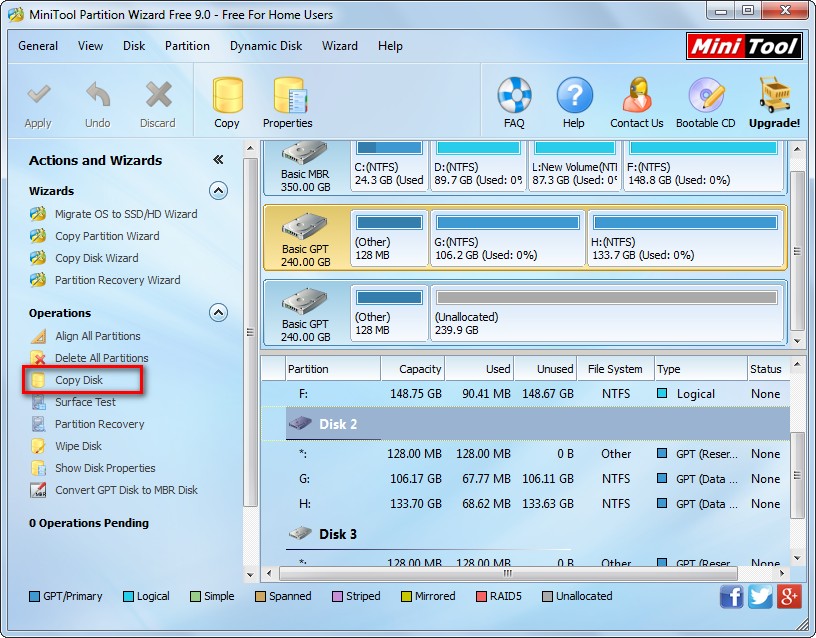Click the Twitter bird icon
Image resolution: width=816 pixels, height=638 pixels.
click(760, 596)
